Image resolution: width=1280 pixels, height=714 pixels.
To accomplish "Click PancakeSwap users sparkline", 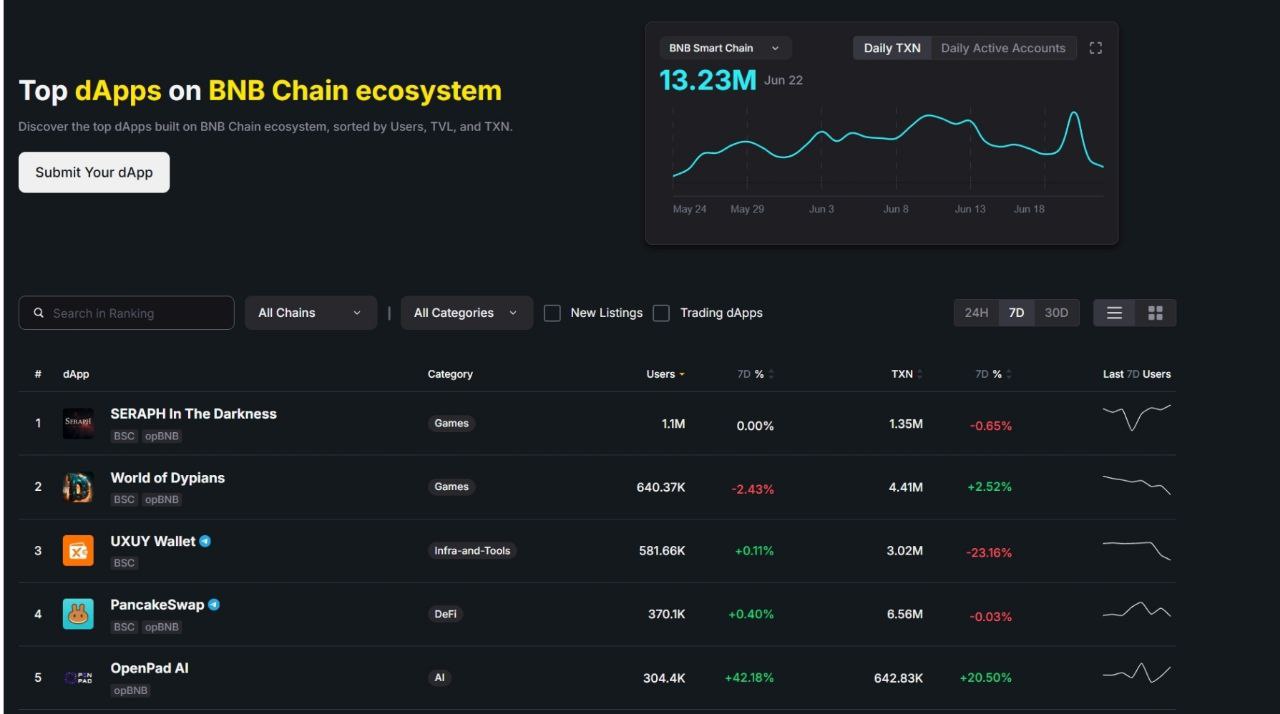I will point(1136,610).
